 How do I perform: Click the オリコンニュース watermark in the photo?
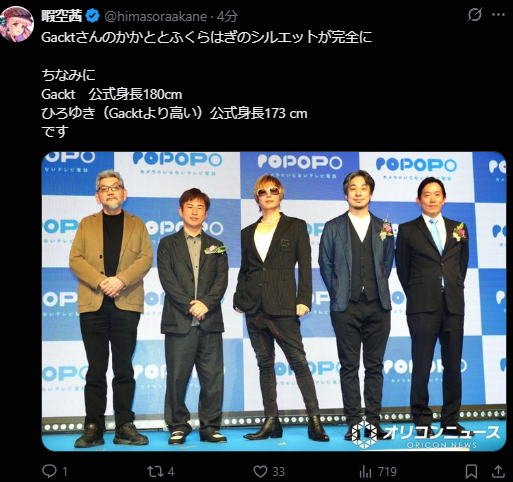426,435
